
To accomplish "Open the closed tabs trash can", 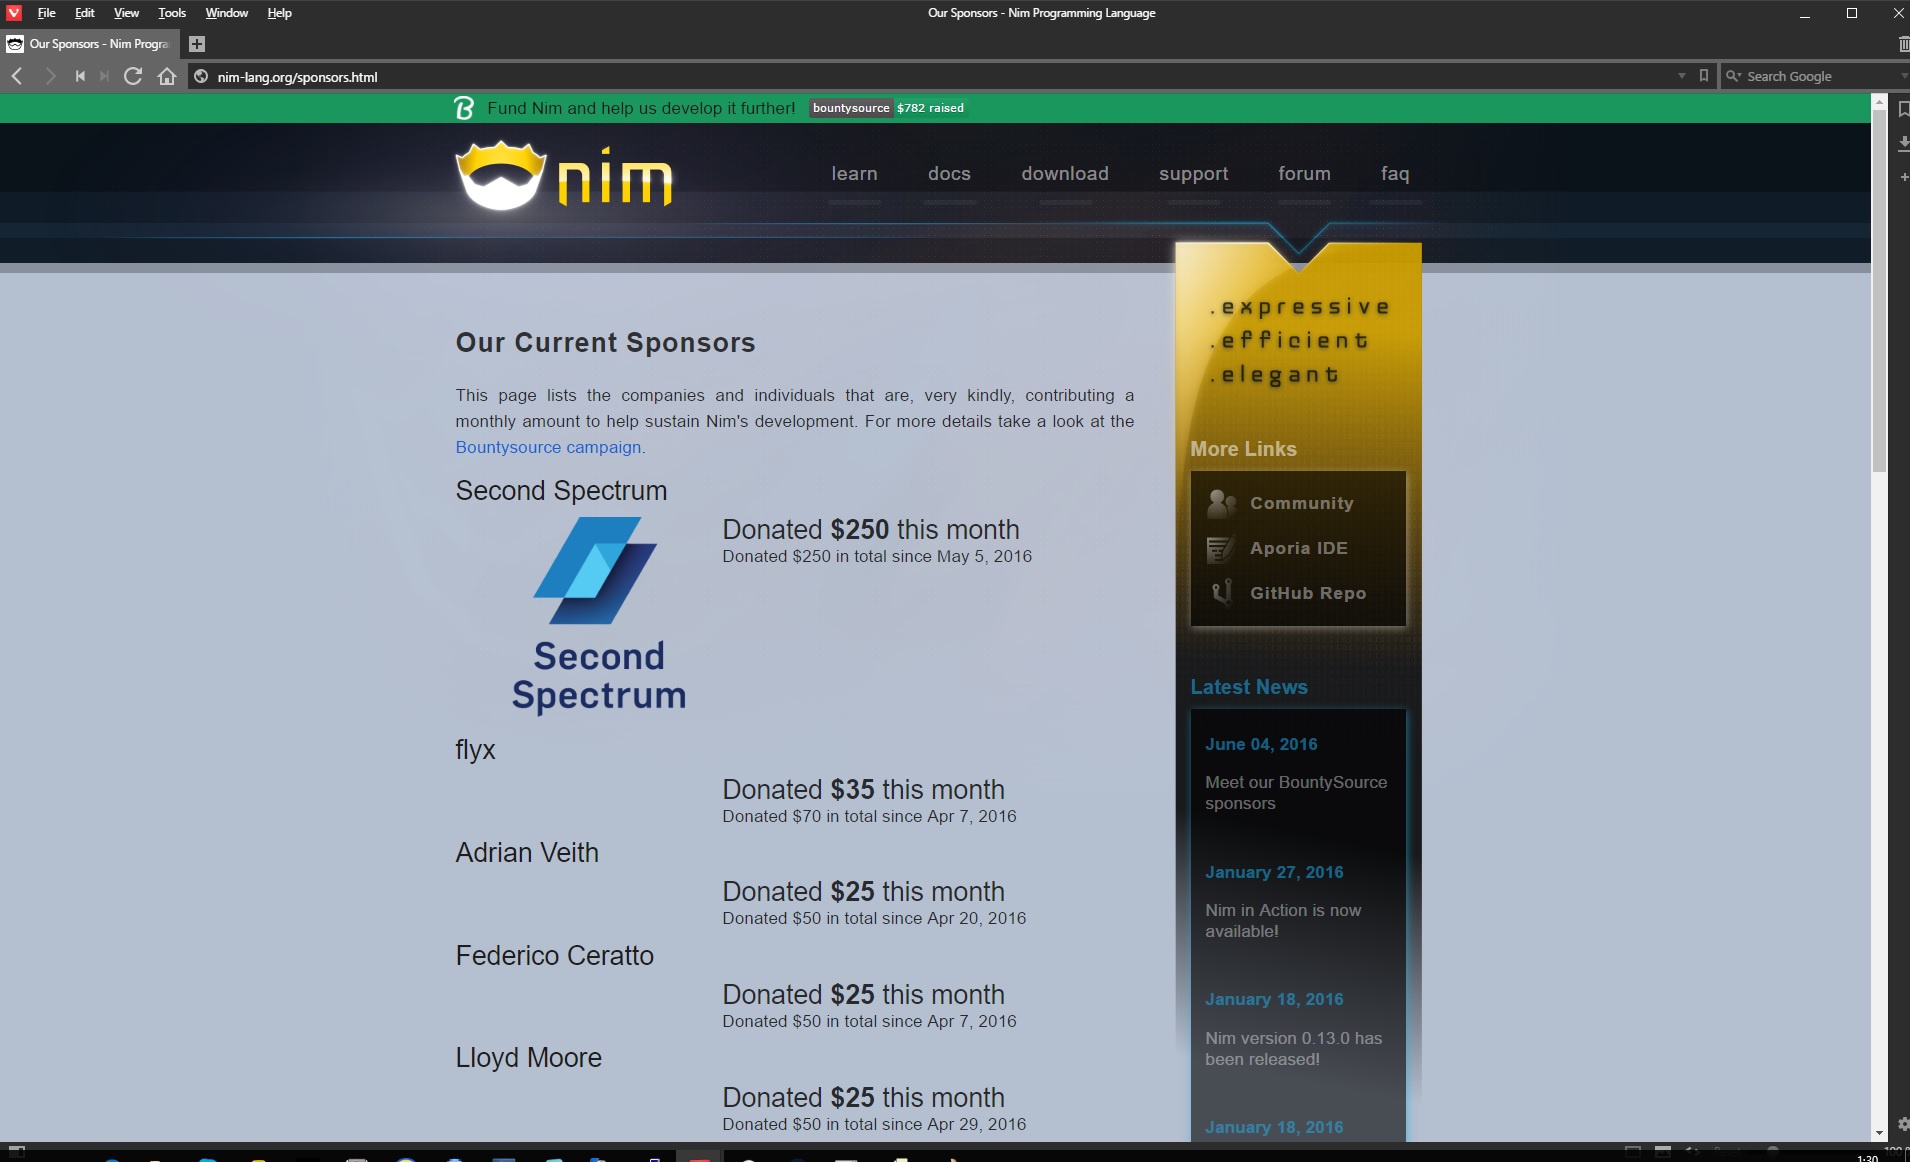I will click(1902, 44).
